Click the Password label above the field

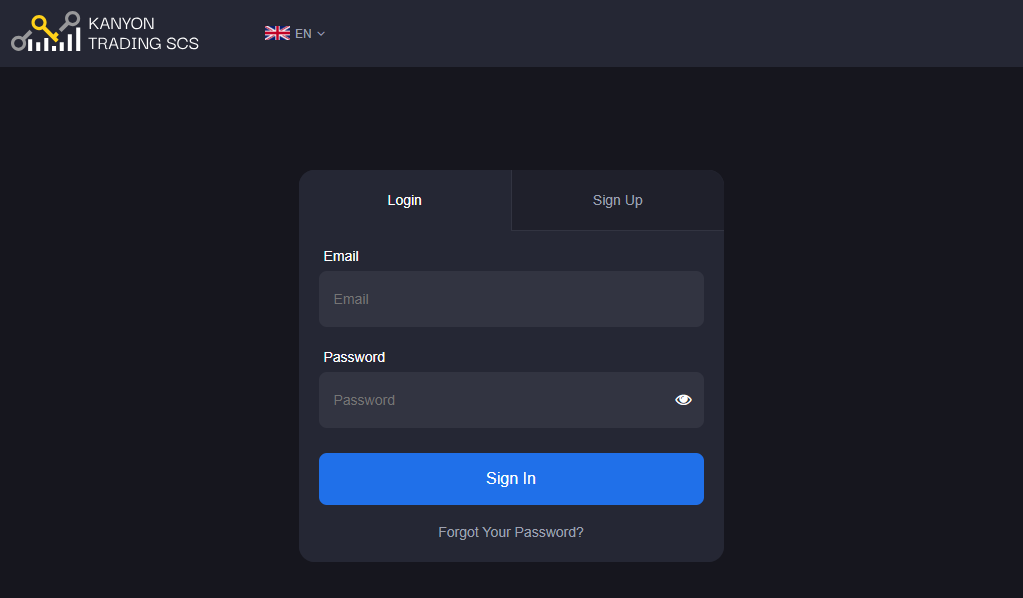[354, 357]
